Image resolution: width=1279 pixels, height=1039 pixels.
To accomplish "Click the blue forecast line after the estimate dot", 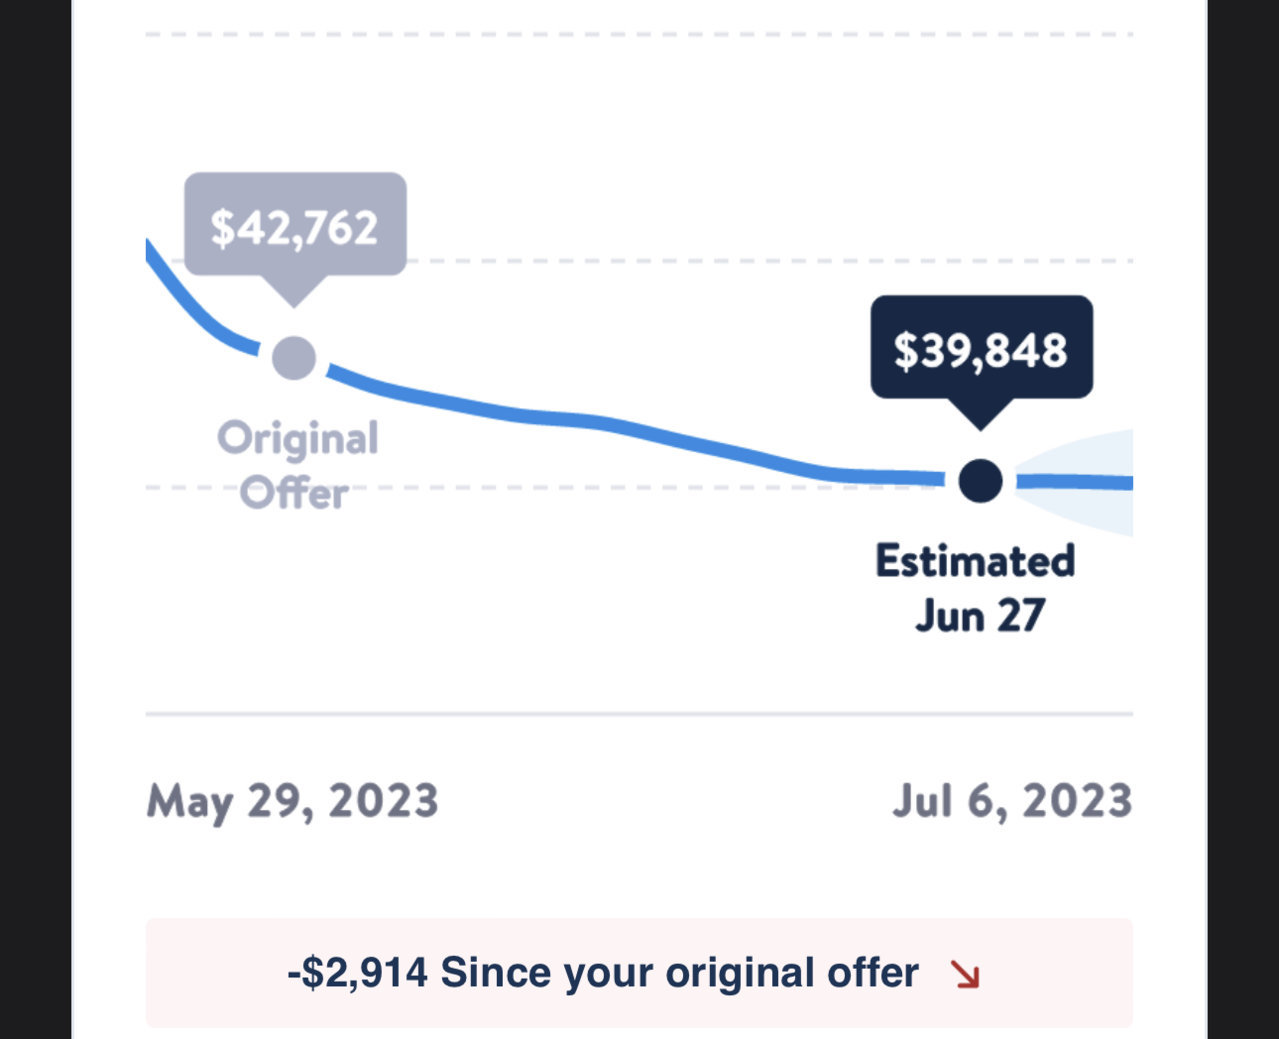I will [x=1075, y=483].
